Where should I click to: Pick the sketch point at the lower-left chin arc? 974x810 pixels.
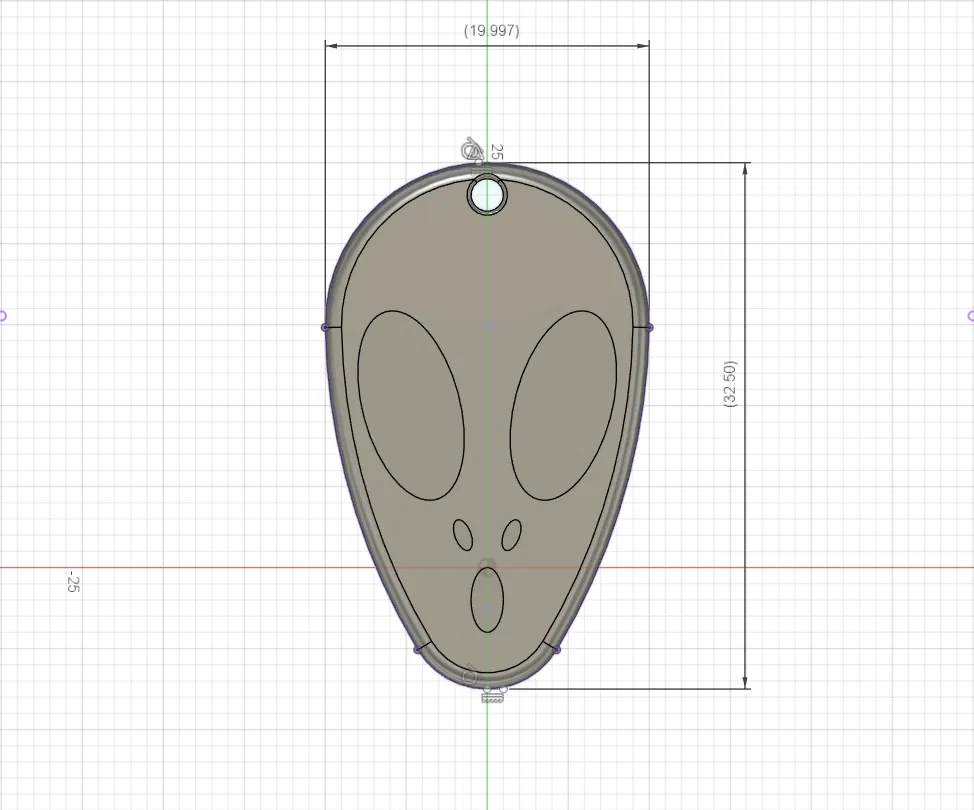tap(417, 650)
